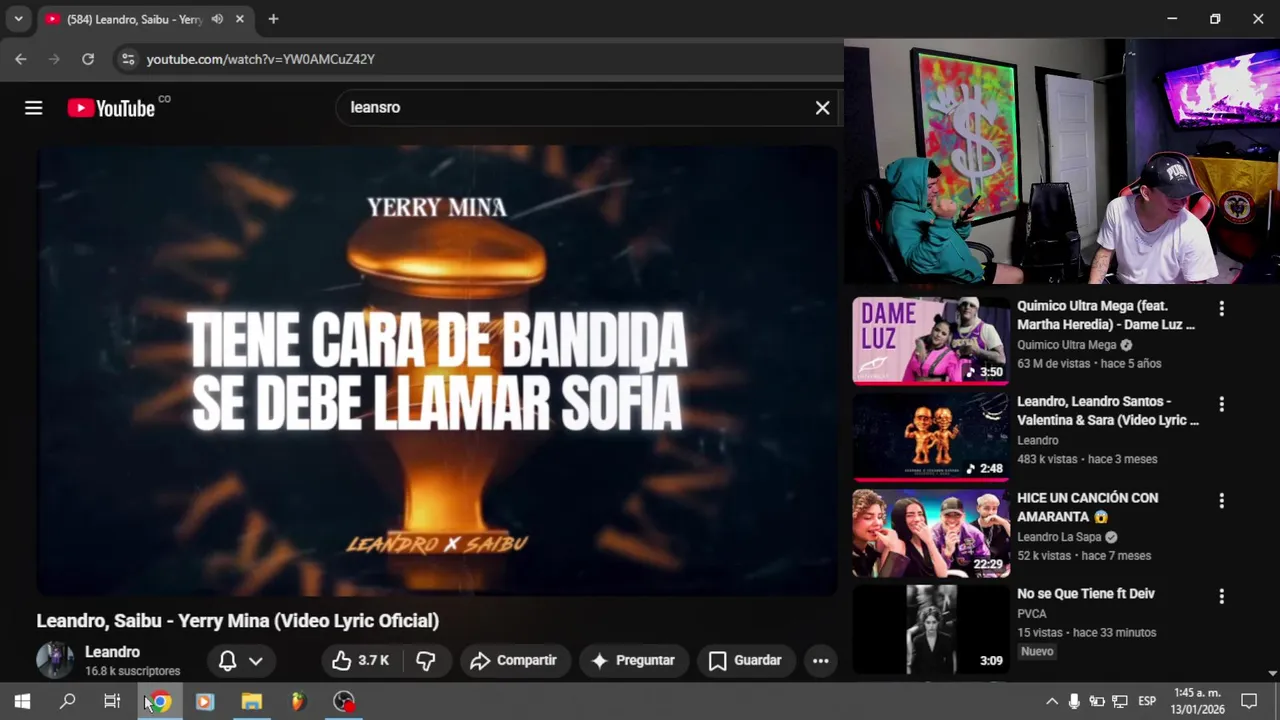Open options menu for Amaranta video

pos(1221,500)
